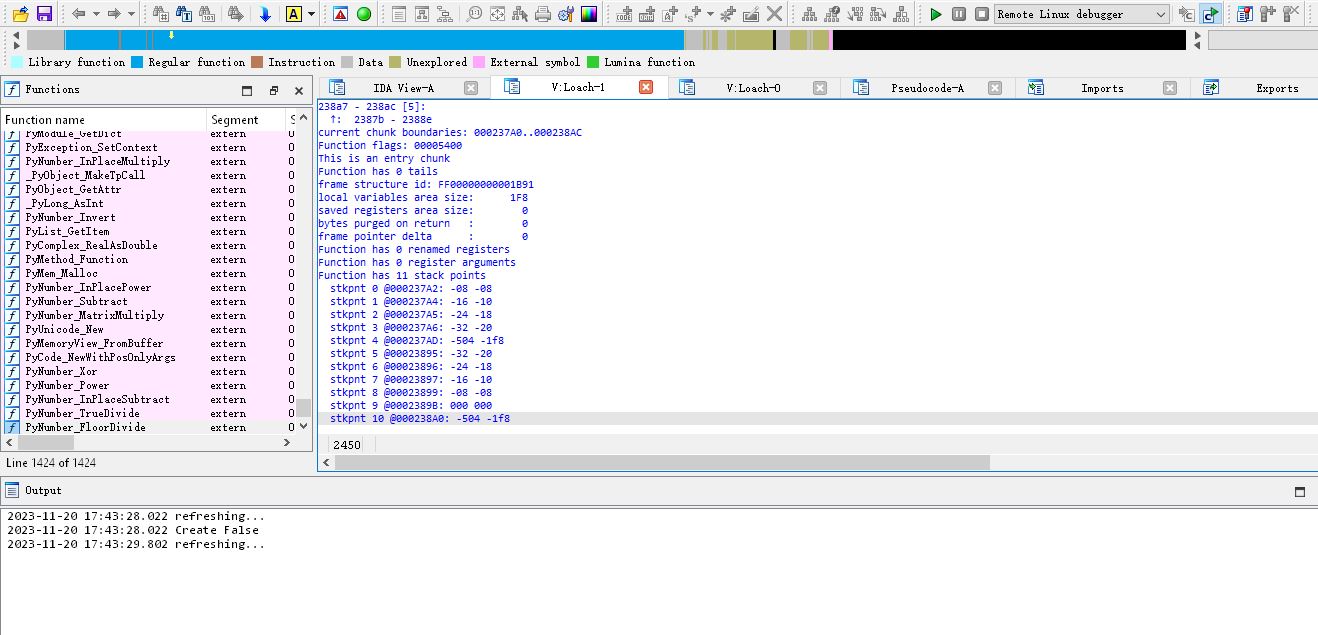Select PyMem_Malloc function row
The height and width of the screenshot is (635, 1318).
[x=148, y=273]
